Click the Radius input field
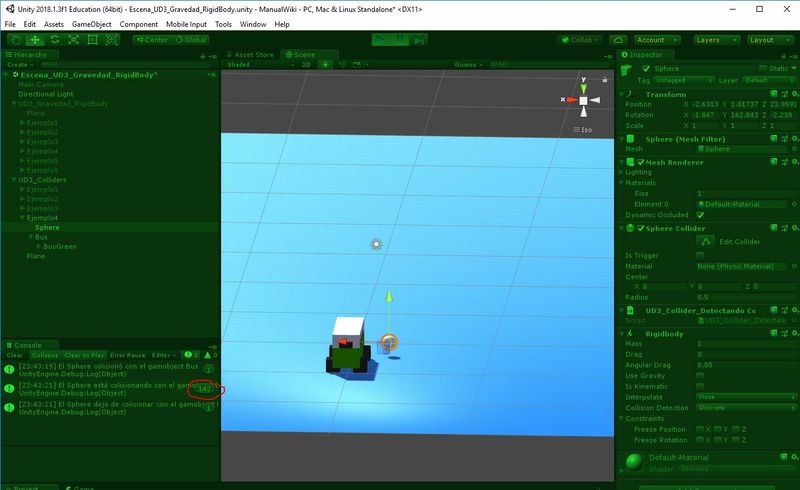Image resolution: width=800 pixels, height=490 pixels. point(746,297)
